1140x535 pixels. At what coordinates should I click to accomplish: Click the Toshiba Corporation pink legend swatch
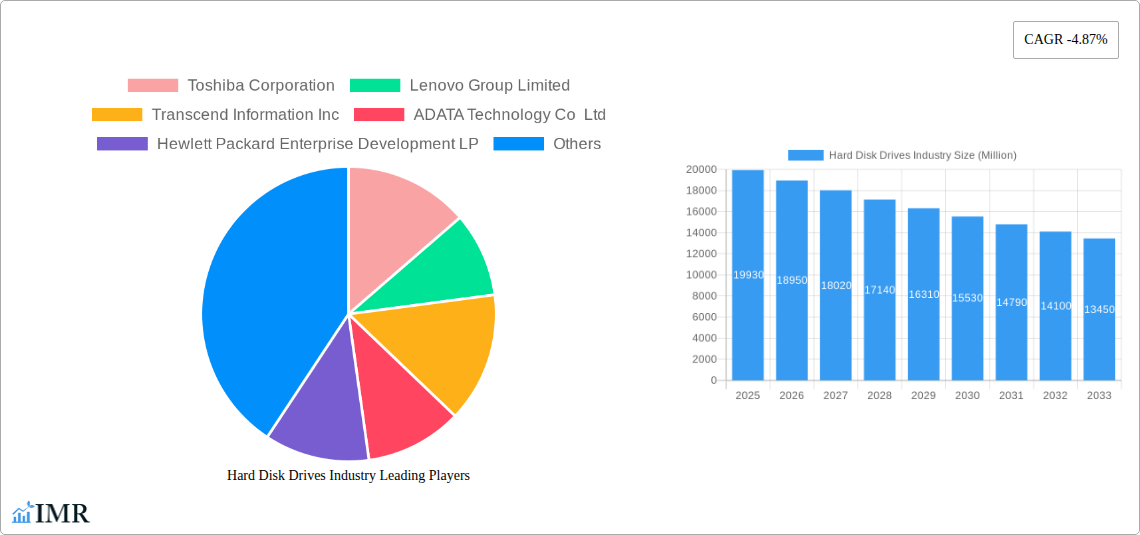153,86
